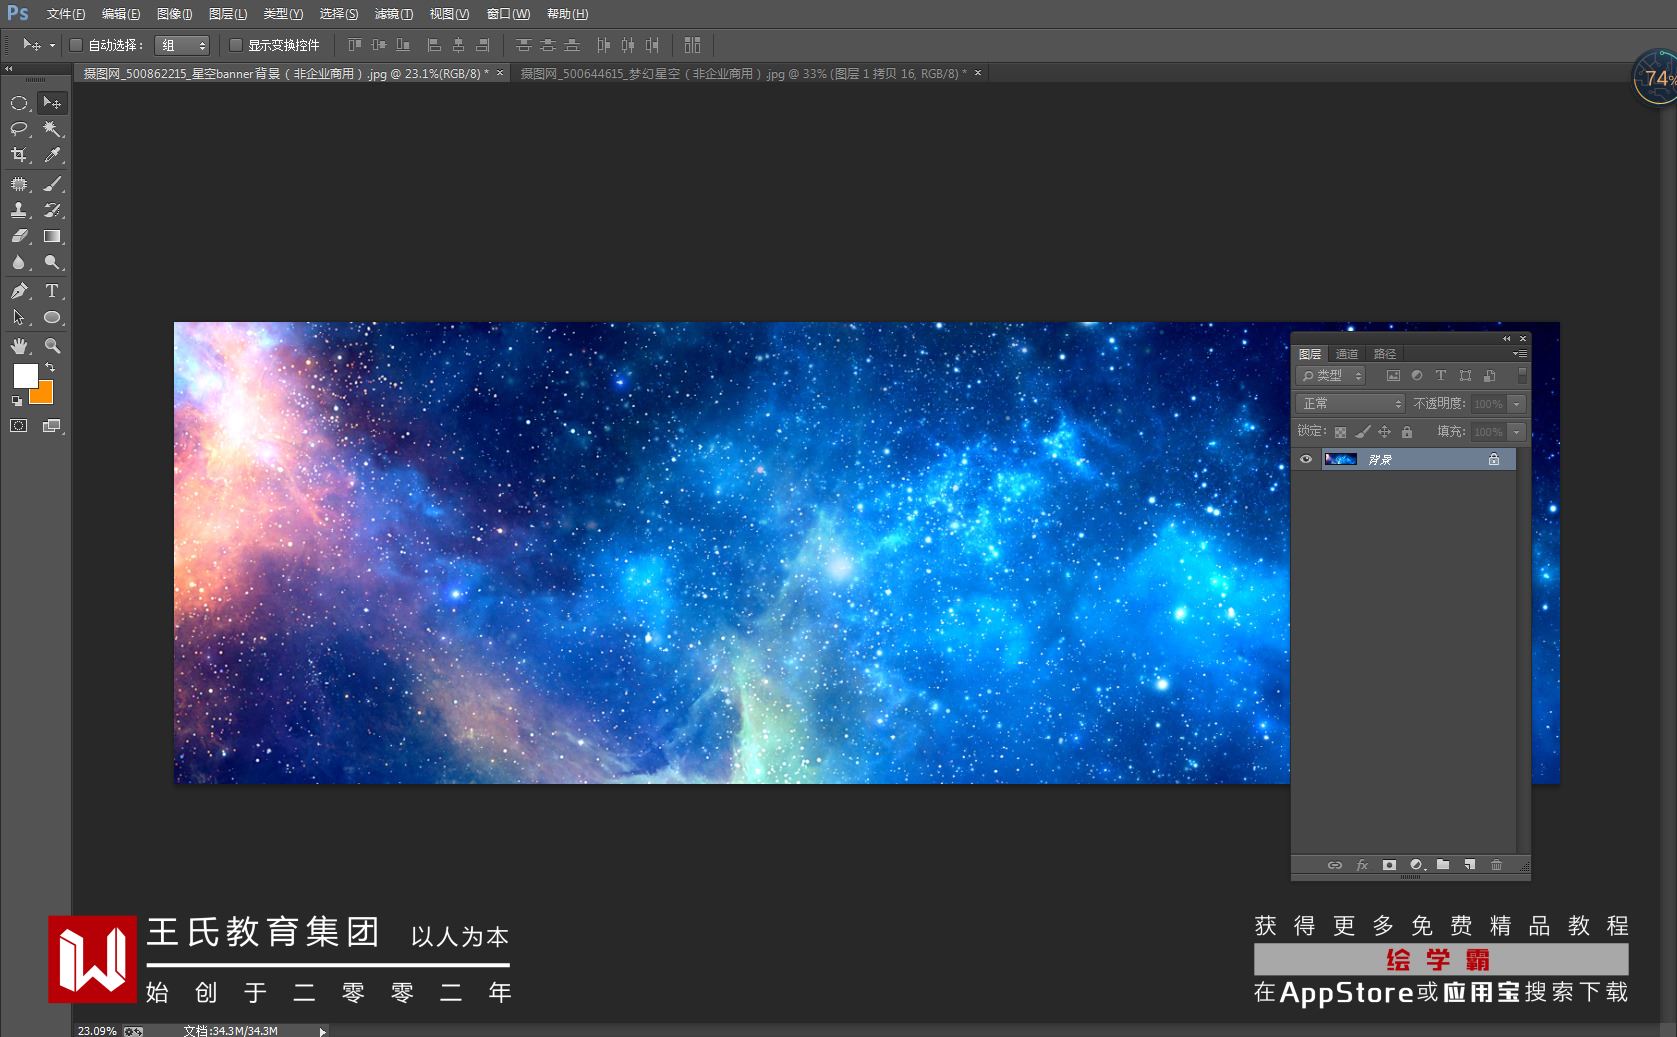This screenshot has height=1037, width=1677.
Task: Swap foreground and background colors
Action: [50, 368]
